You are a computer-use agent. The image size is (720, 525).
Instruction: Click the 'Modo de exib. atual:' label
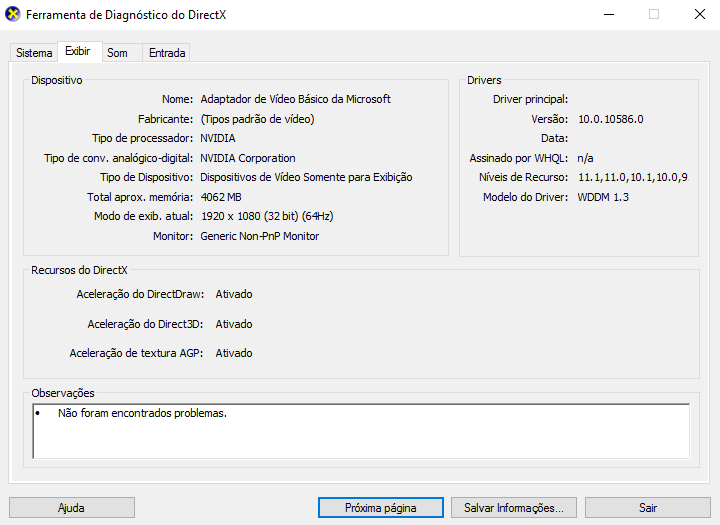143,216
